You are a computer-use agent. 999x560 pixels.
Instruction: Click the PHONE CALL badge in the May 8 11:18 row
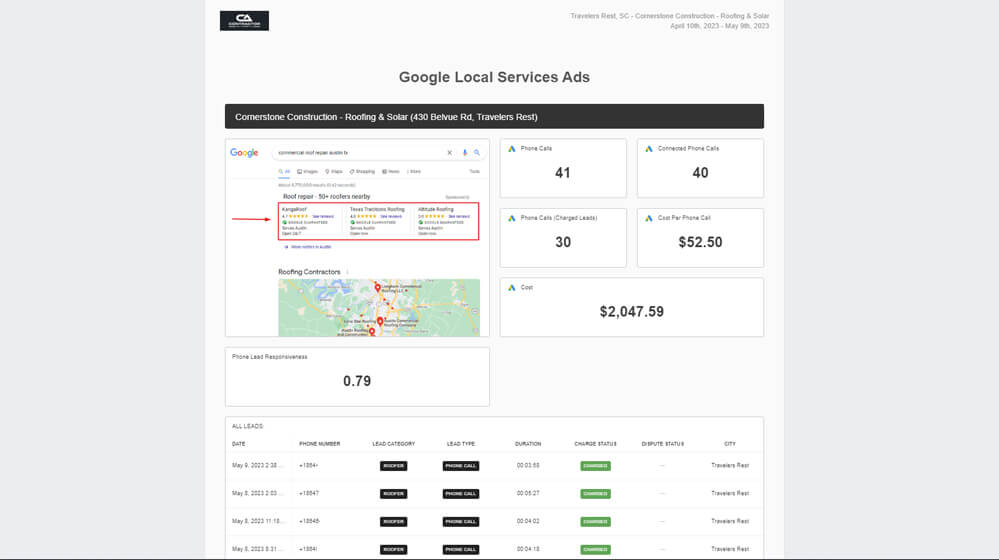[x=461, y=522]
